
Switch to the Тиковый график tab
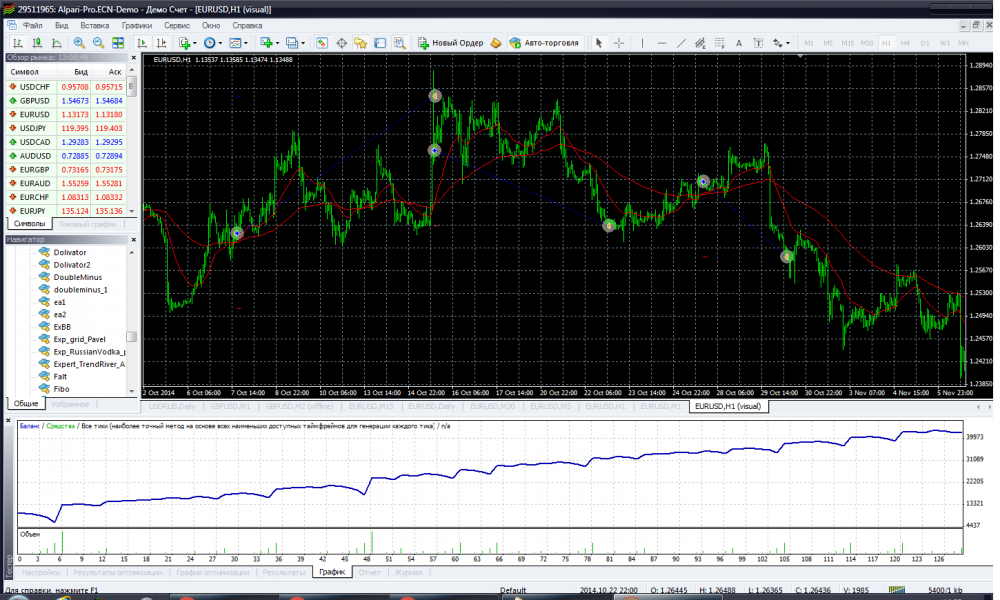coord(87,224)
